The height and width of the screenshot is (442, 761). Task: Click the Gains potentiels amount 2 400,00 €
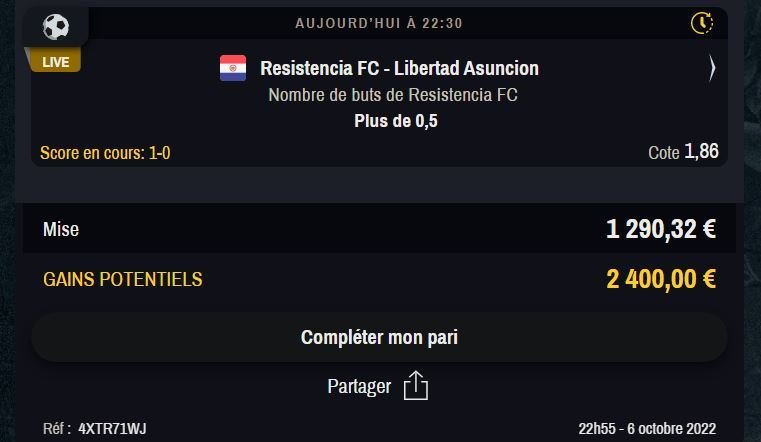click(x=661, y=279)
